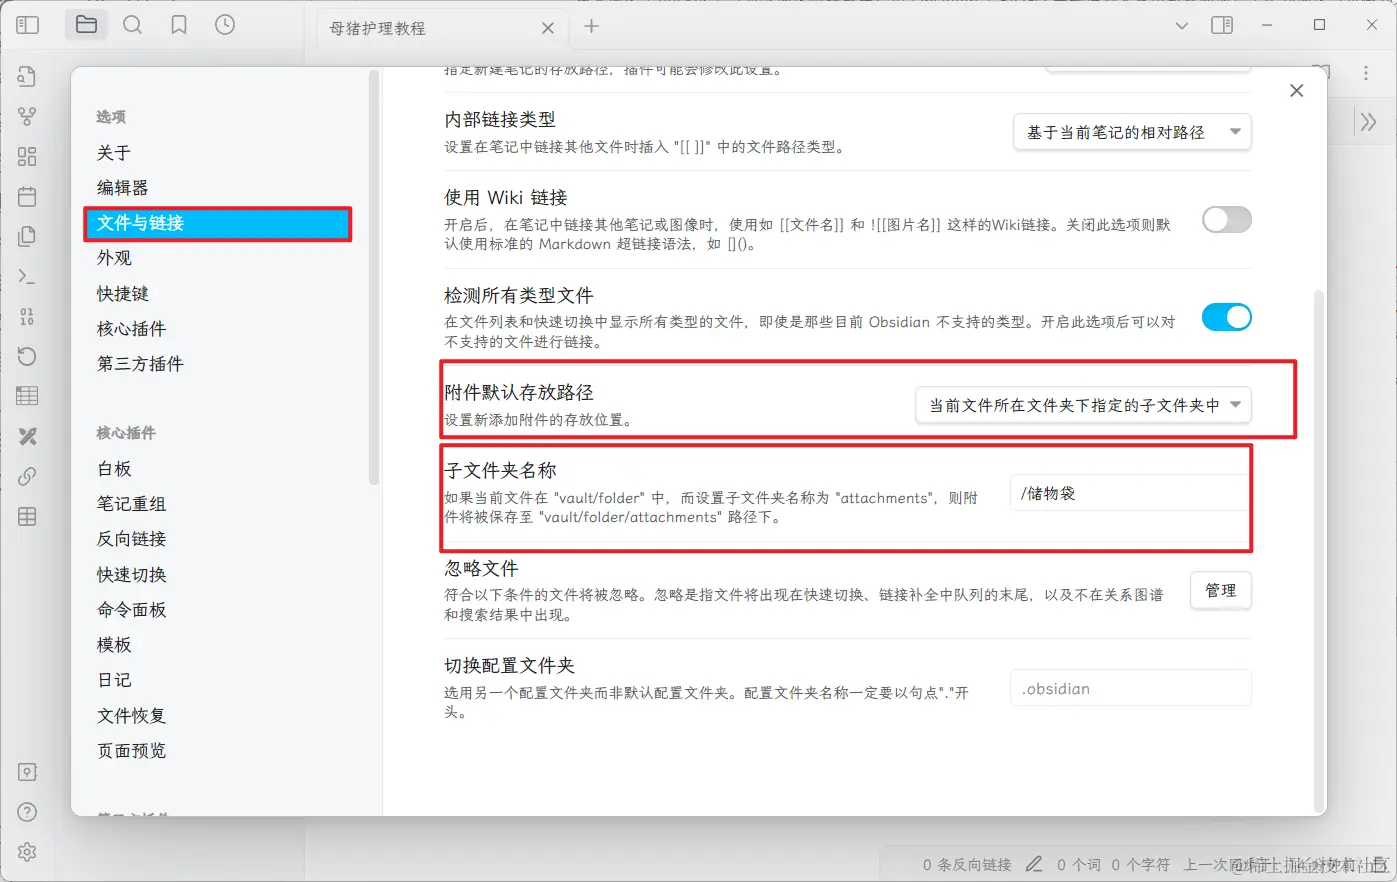The image size is (1397, 882).
Task: Click the binary 01/10 ribbon icon
Action: point(27,317)
